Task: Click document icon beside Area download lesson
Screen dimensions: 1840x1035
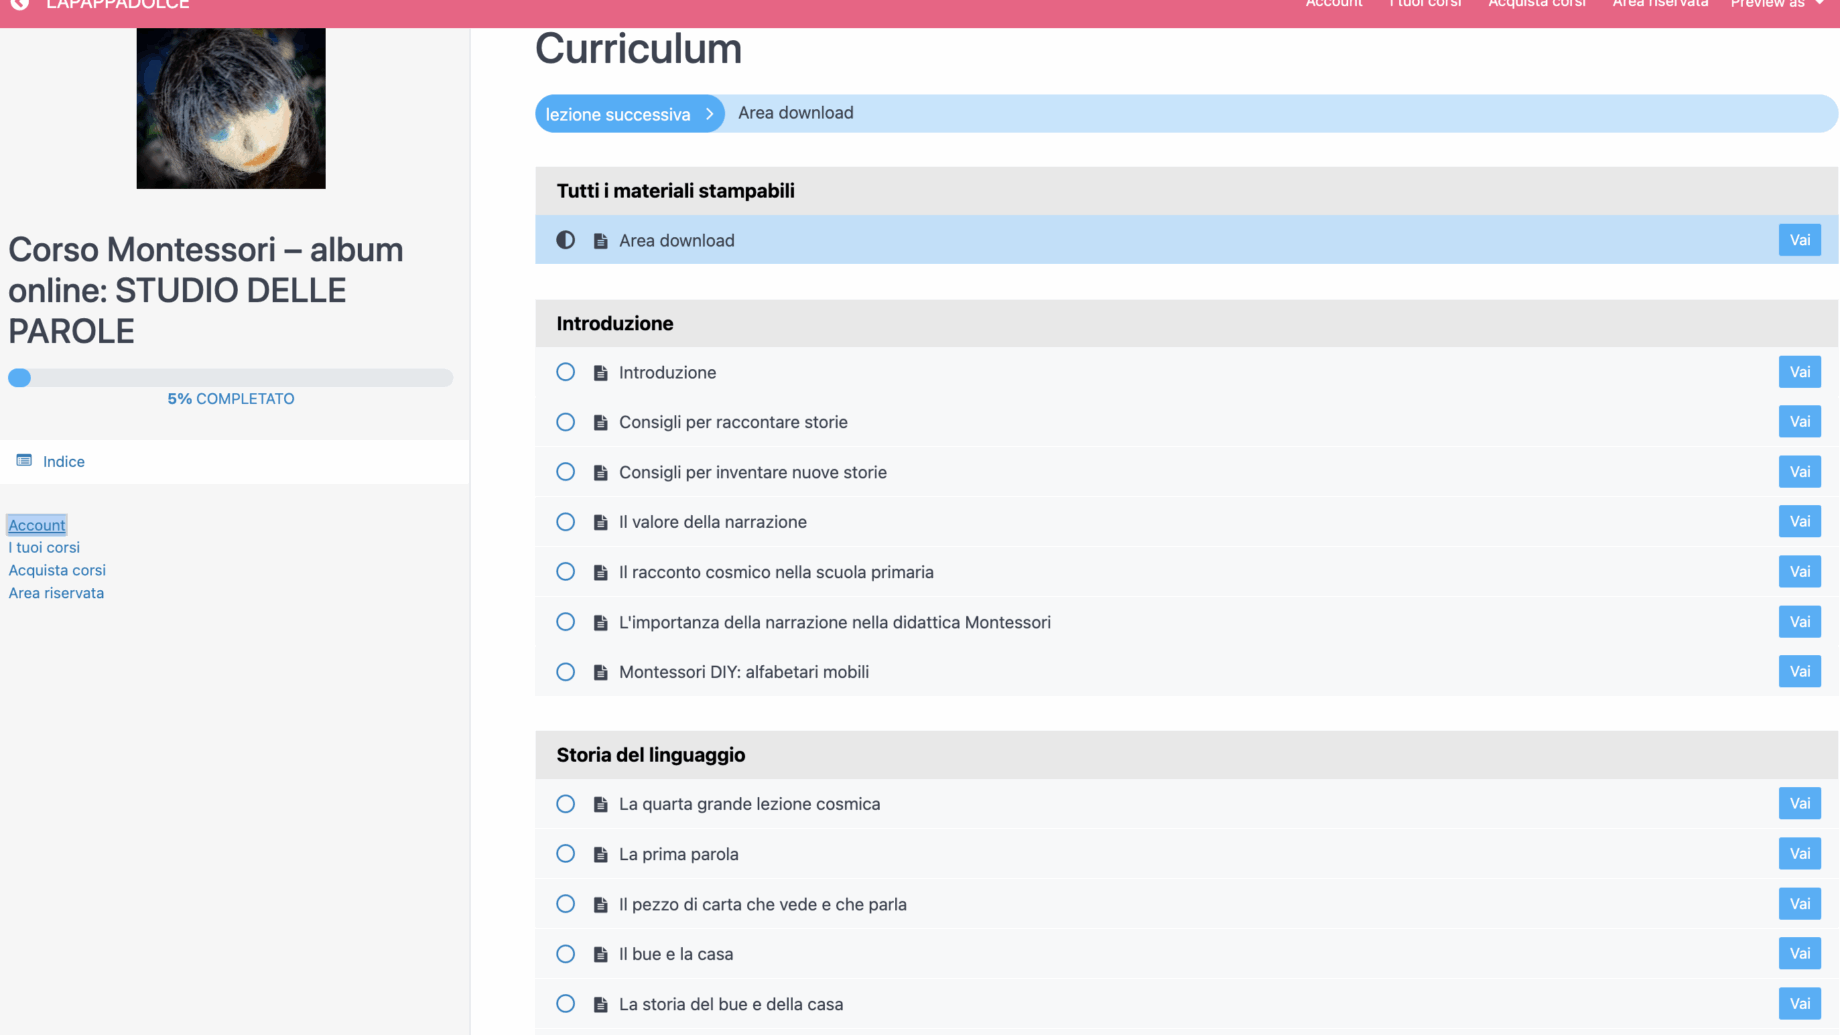Action: click(x=600, y=241)
